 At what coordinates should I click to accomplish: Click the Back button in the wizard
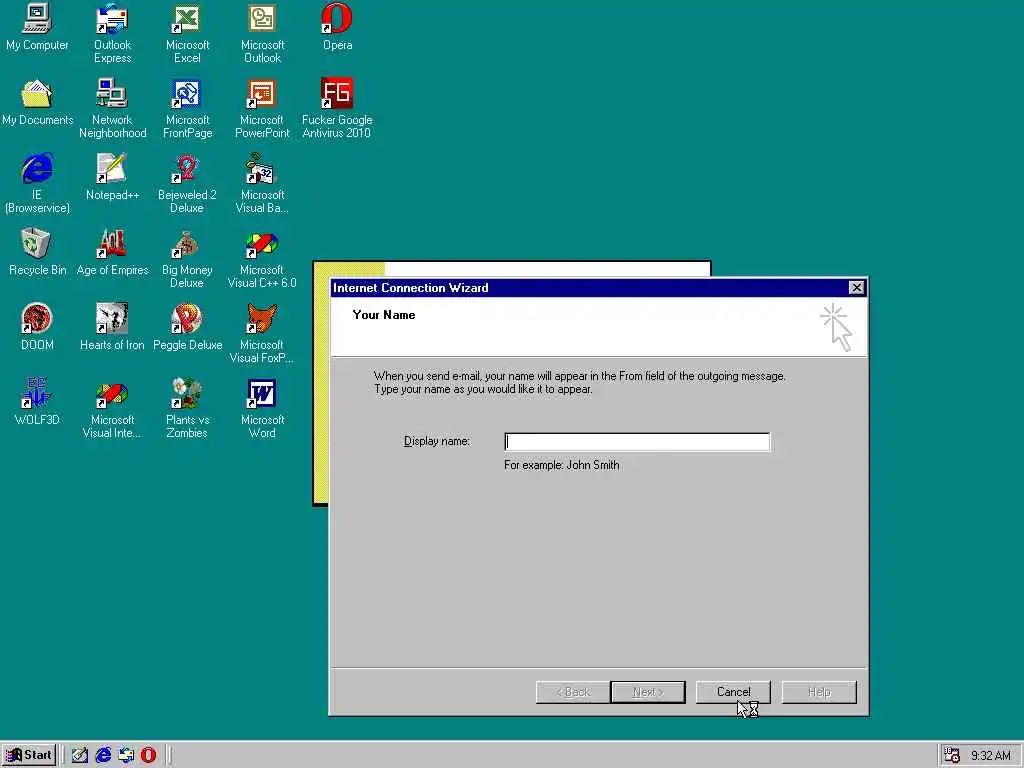pyautogui.click(x=573, y=692)
